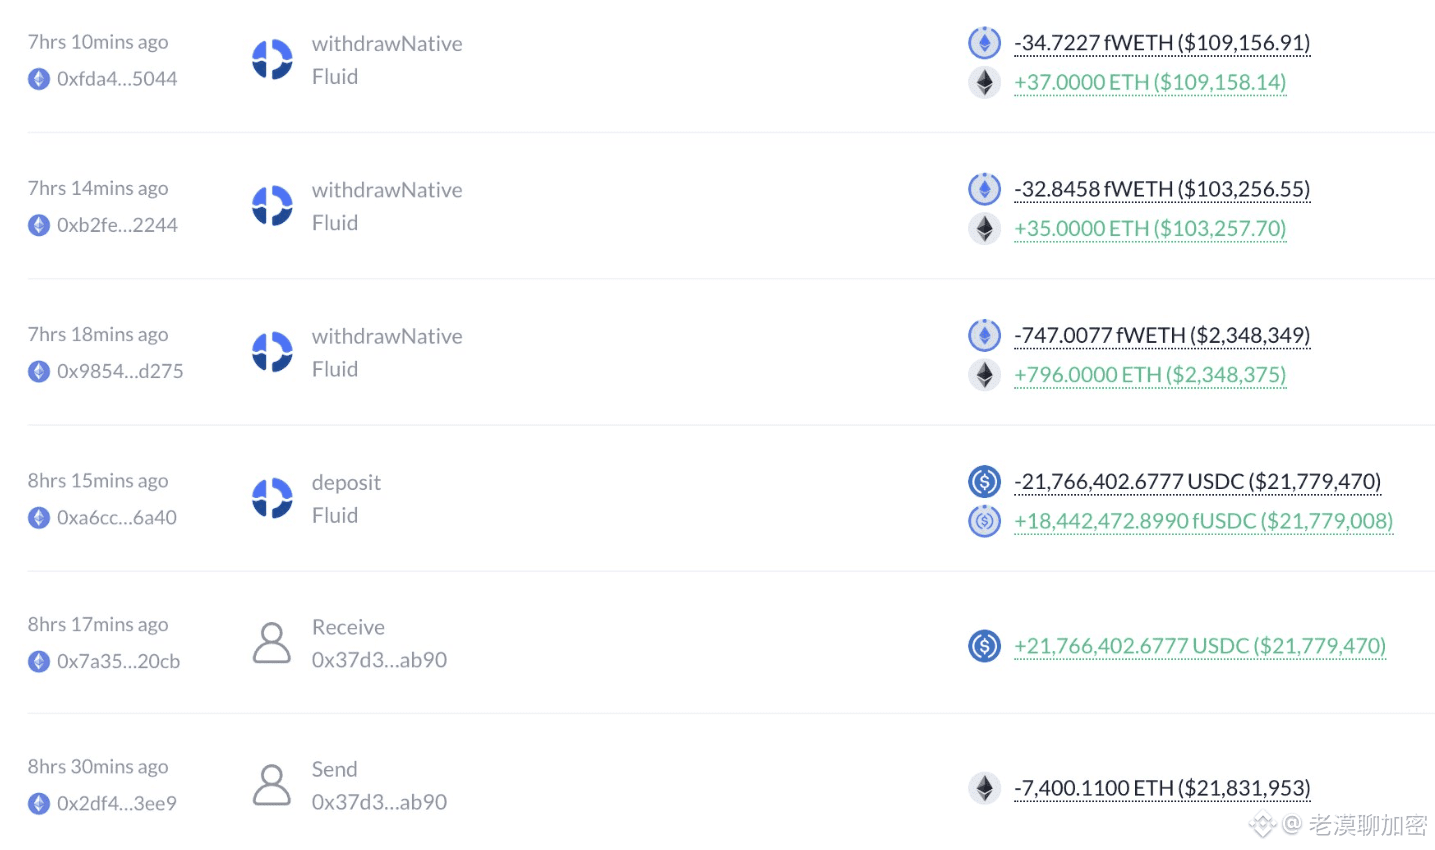The height and width of the screenshot is (850, 1435).
Task: Click Ethereum chain icon next to 0xfda4...5044
Action: (39, 79)
